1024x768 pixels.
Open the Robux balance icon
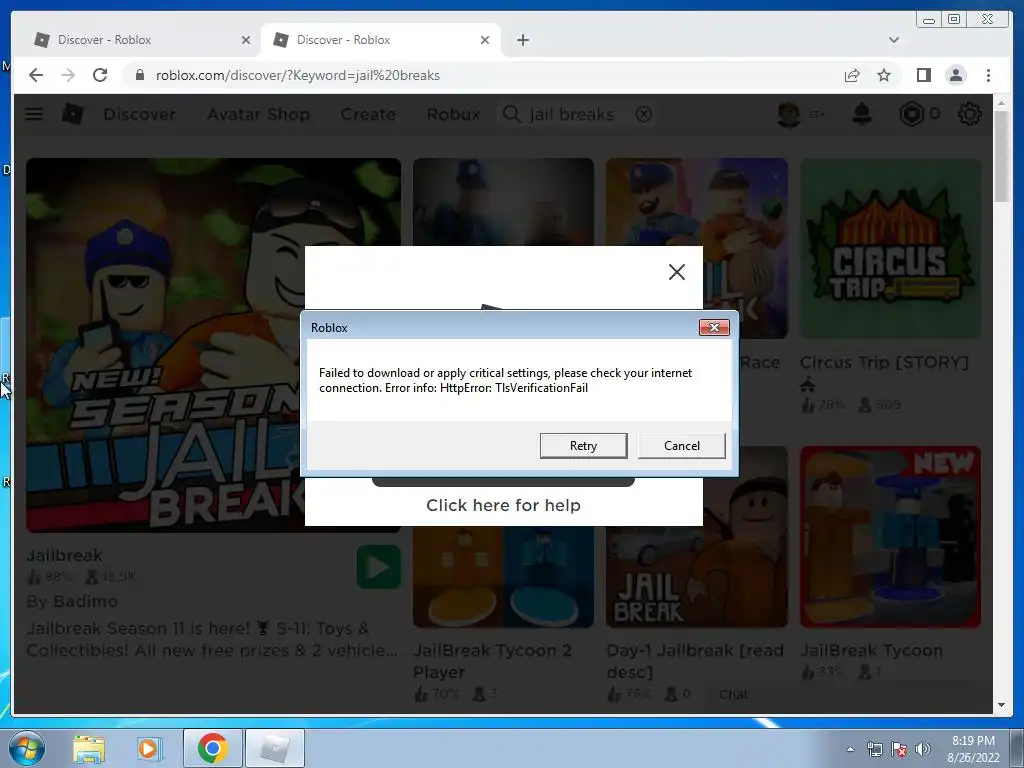[x=912, y=114]
